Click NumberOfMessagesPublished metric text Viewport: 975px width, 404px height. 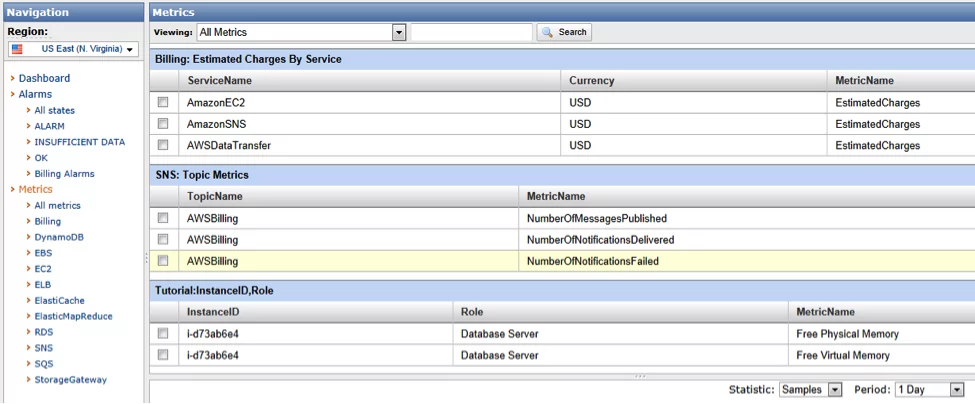pos(597,219)
